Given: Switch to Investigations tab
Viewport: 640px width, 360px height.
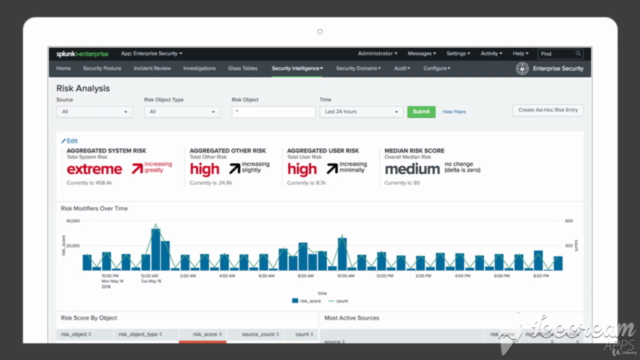Looking at the screenshot, I should point(199,69).
